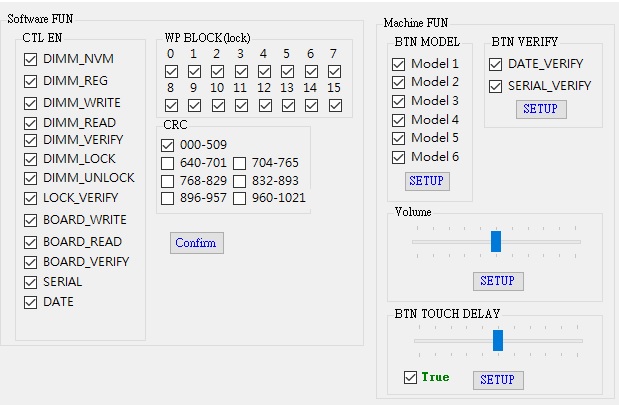Screen dimensions: 619x405
Task: Click the Confirm button
Action: [196, 243]
